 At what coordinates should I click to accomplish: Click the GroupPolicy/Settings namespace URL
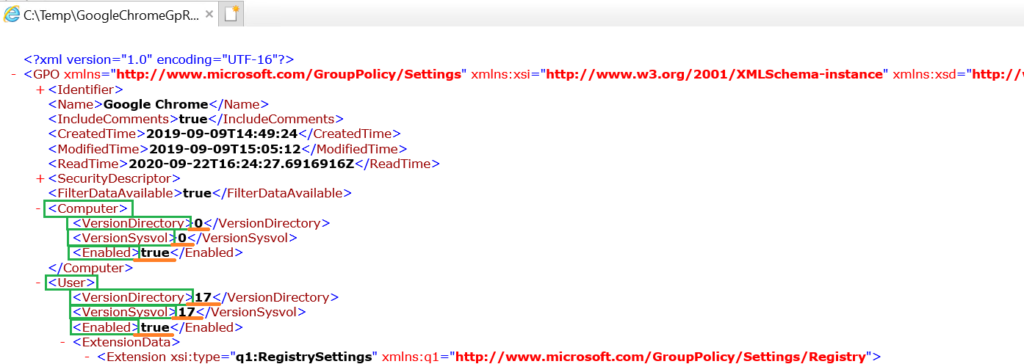pyautogui.click(x=290, y=74)
